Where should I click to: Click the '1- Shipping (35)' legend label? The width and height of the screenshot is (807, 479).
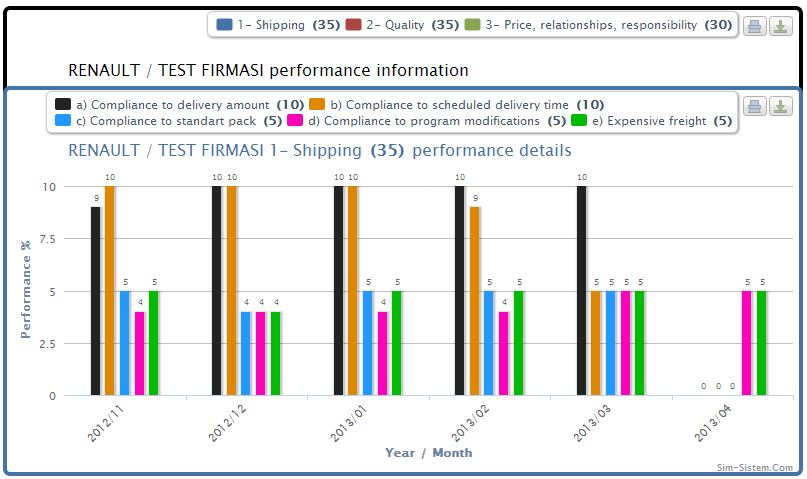click(x=288, y=25)
